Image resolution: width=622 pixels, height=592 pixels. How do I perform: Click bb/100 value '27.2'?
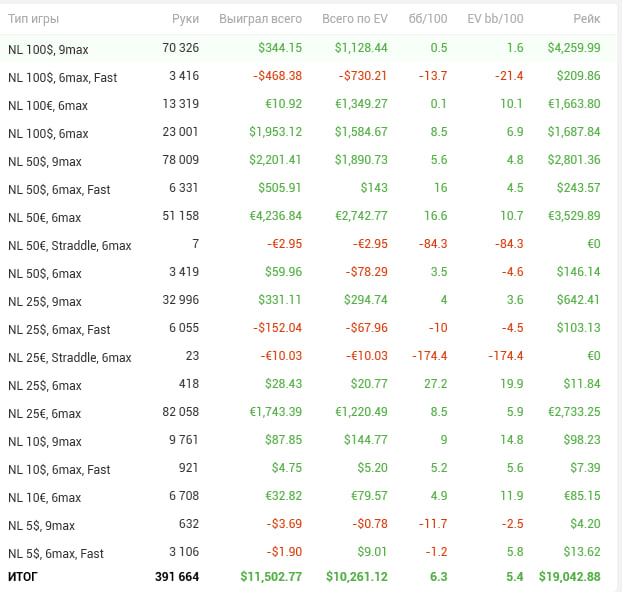click(436, 384)
